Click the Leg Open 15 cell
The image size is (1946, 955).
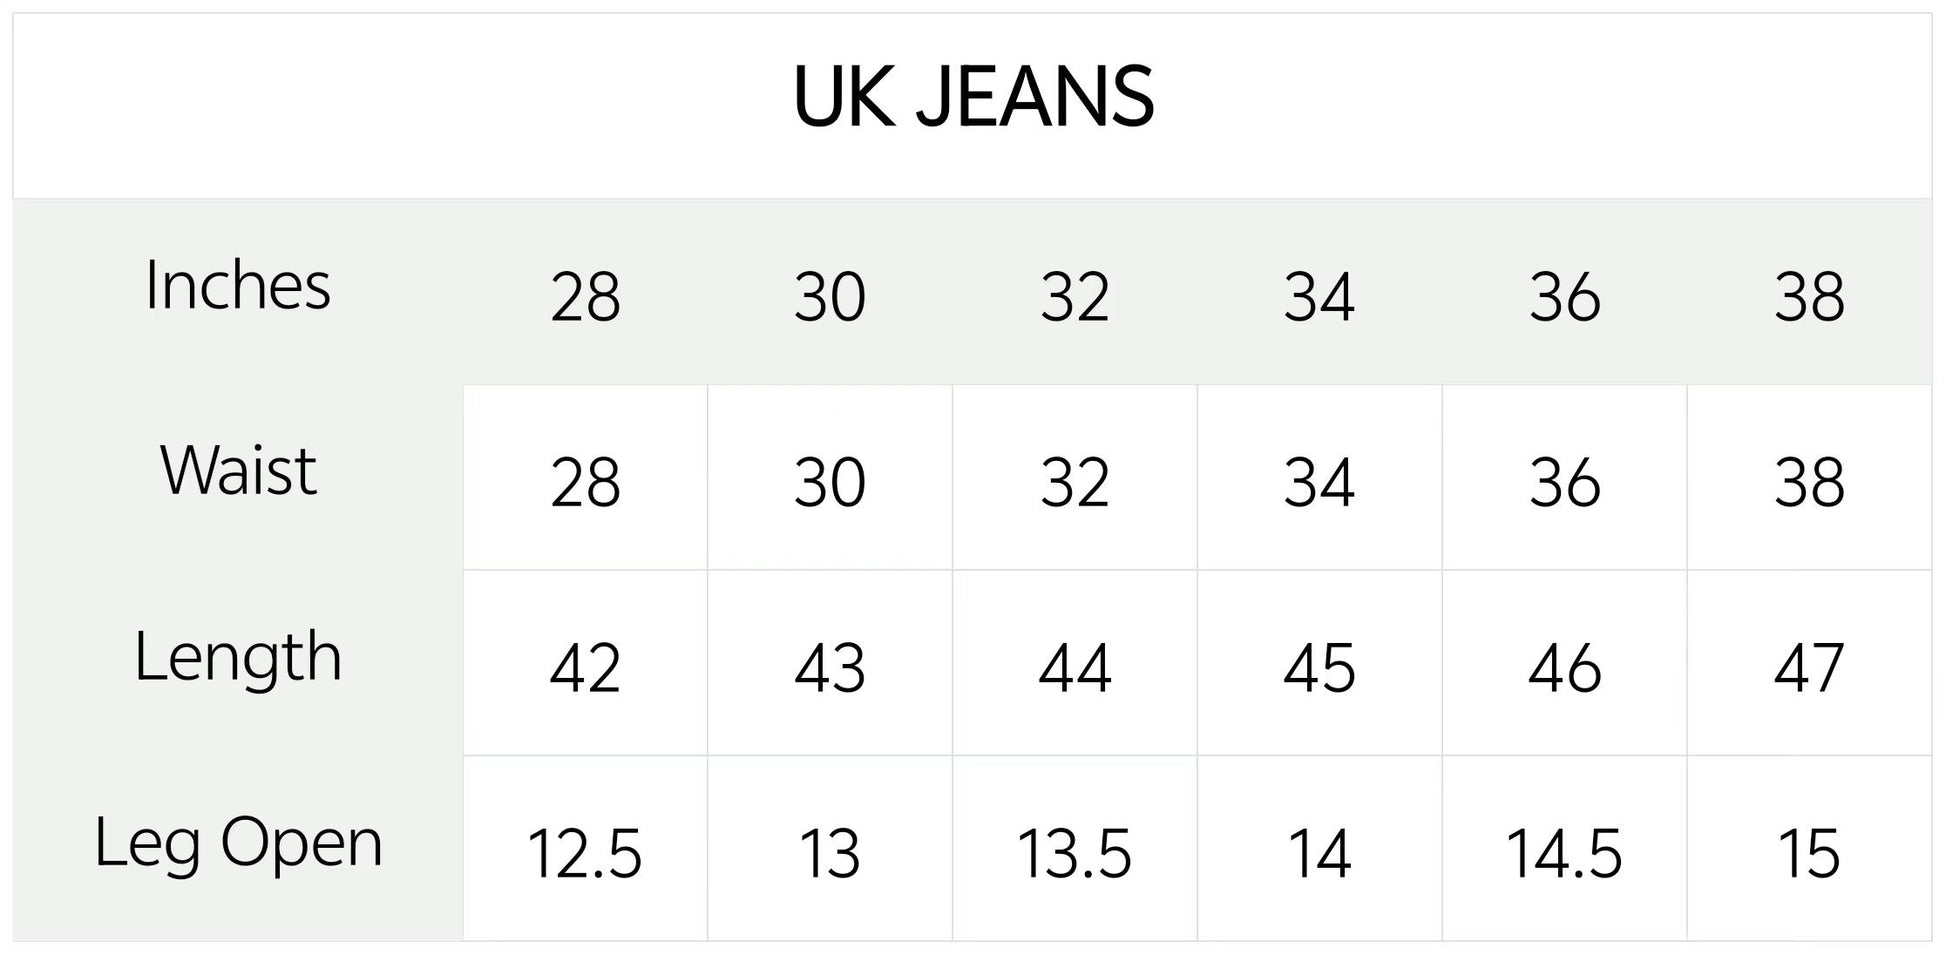point(1808,854)
